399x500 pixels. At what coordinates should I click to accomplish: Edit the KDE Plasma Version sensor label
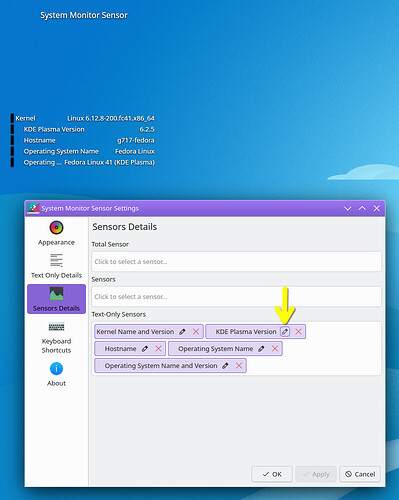pos(285,332)
